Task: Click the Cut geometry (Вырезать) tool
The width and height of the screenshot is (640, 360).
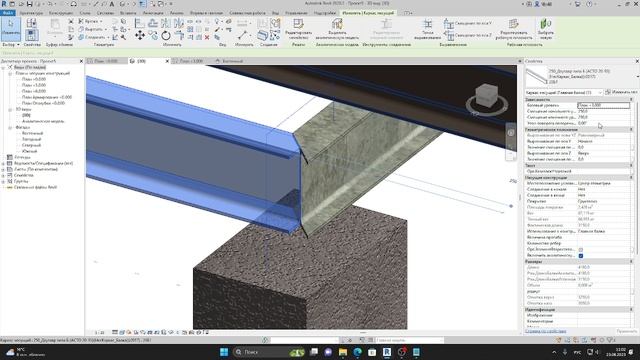Action: pos(92,29)
